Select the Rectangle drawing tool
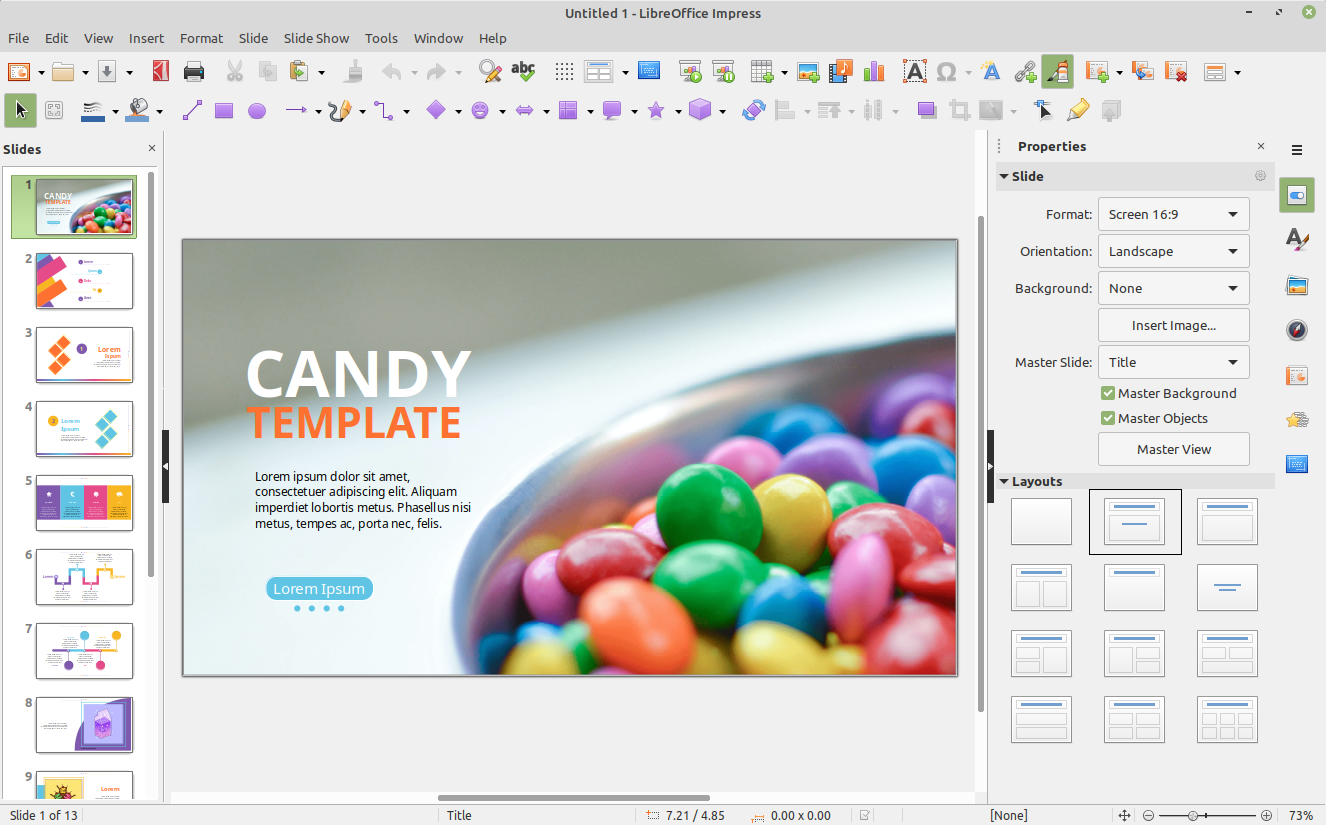The image size is (1326, 825). 224,110
